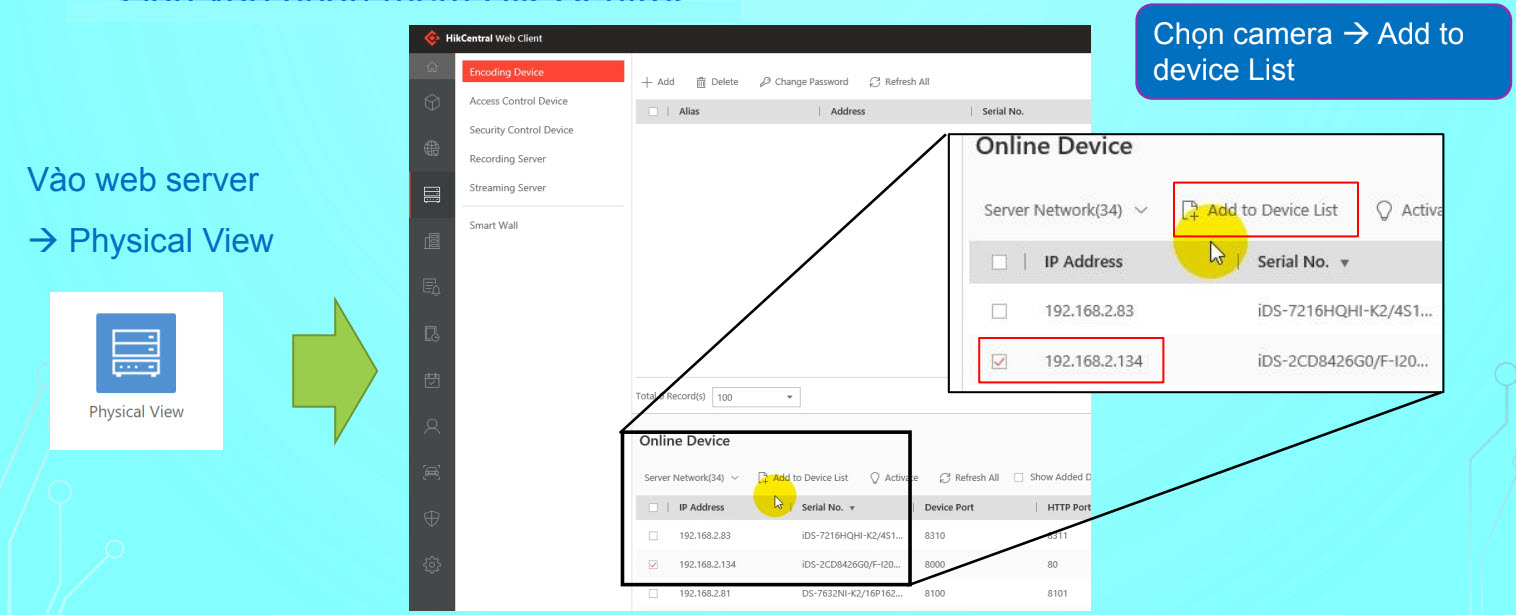The width and height of the screenshot is (1516, 615).
Task: Switch to the Recording Server menu item
Action: click(x=507, y=159)
